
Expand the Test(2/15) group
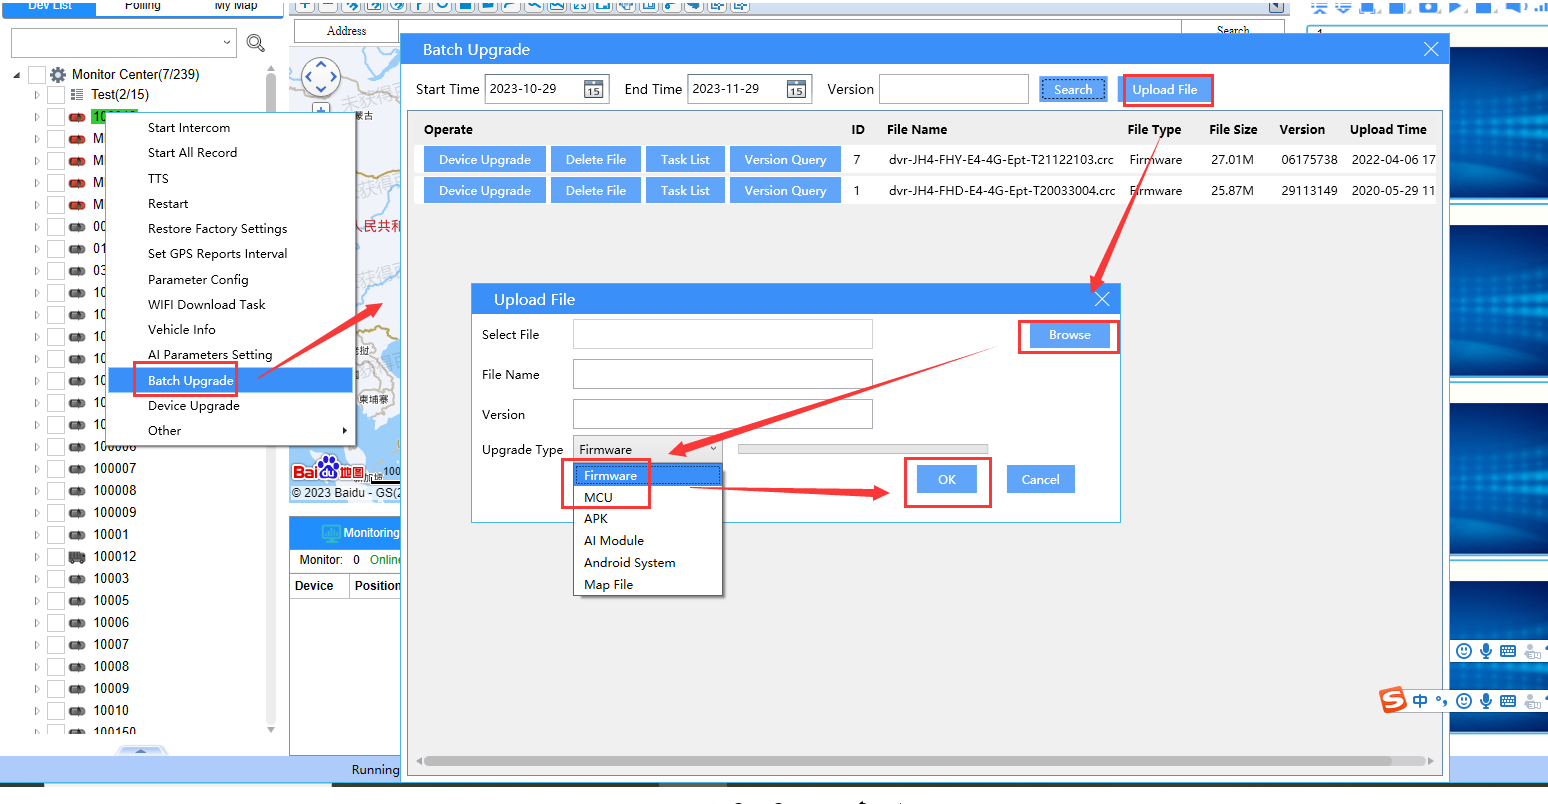(x=37, y=95)
